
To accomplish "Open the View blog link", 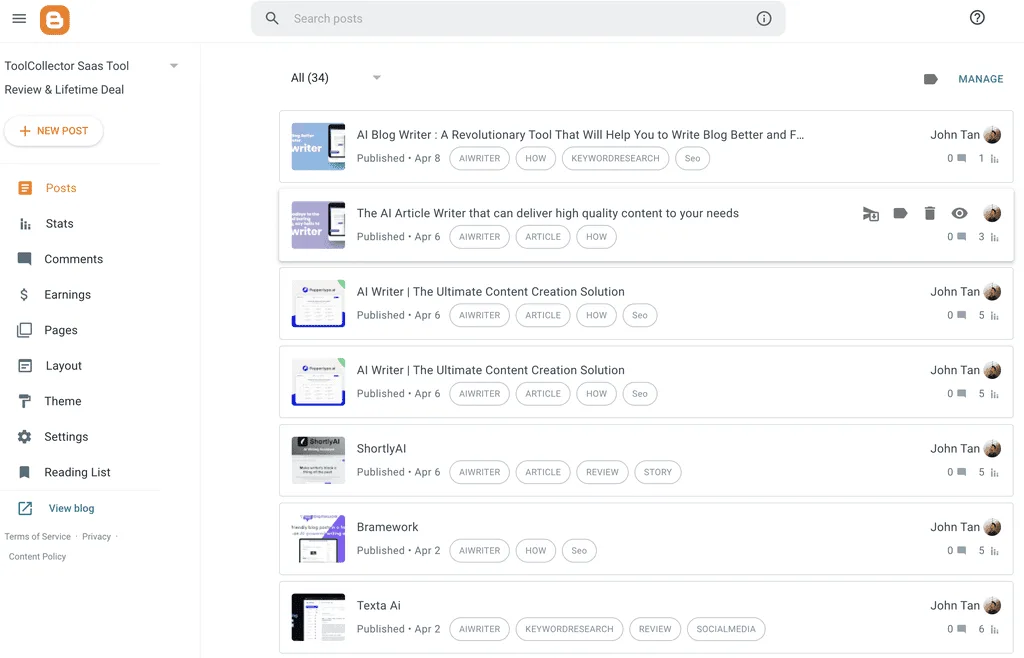I will [71, 508].
